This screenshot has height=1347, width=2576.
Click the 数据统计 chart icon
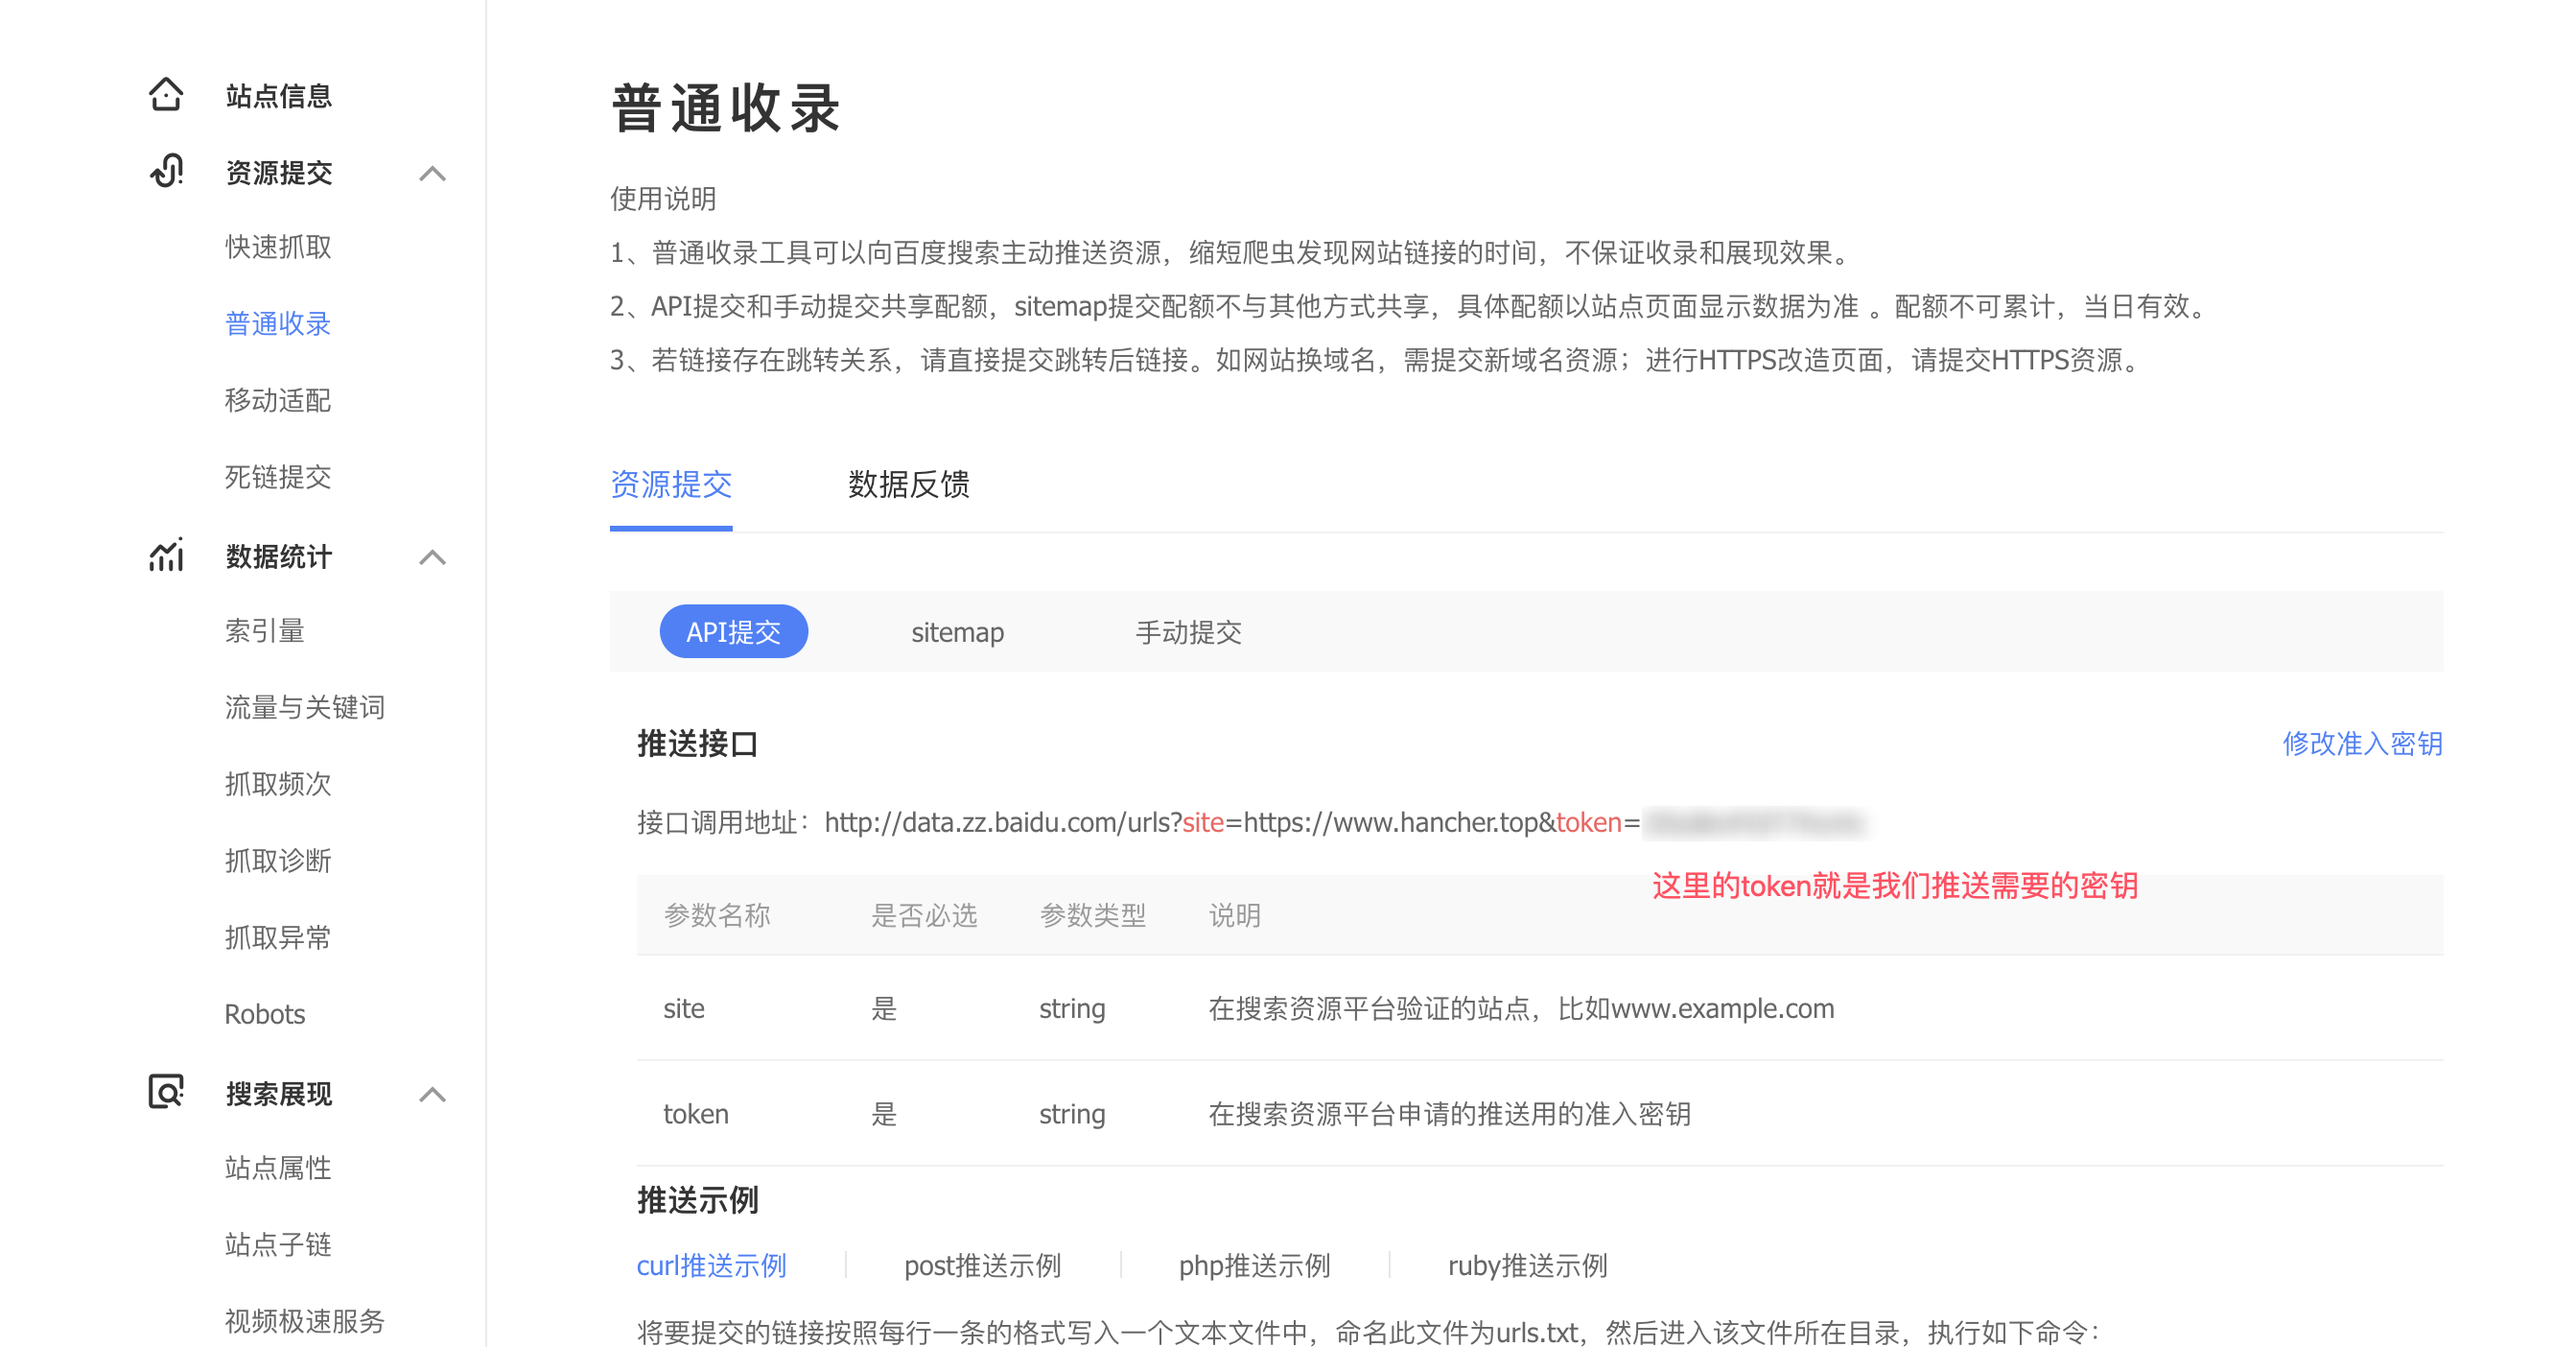point(166,556)
